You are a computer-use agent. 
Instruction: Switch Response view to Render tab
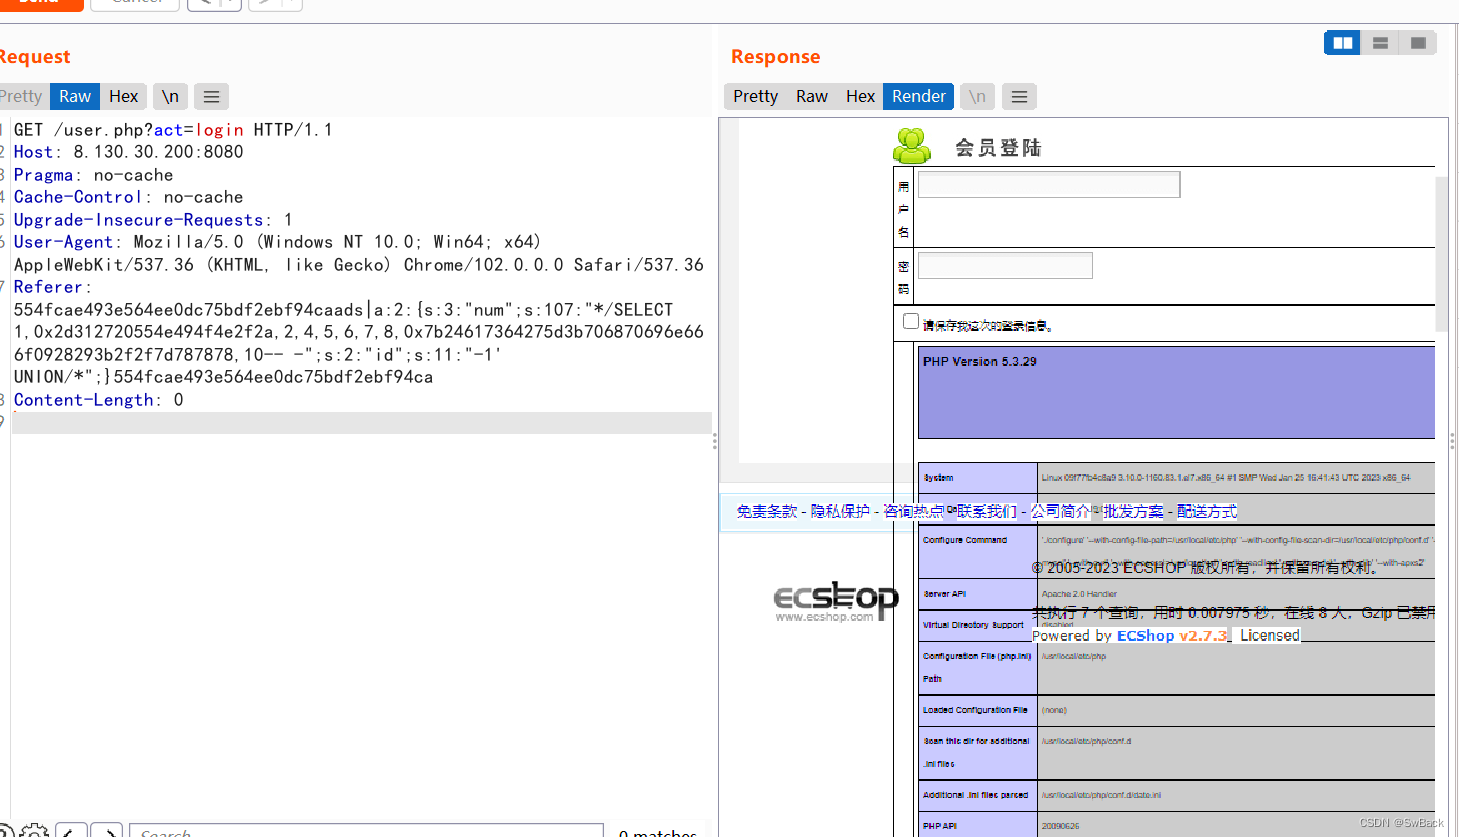[x=919, y=97]
